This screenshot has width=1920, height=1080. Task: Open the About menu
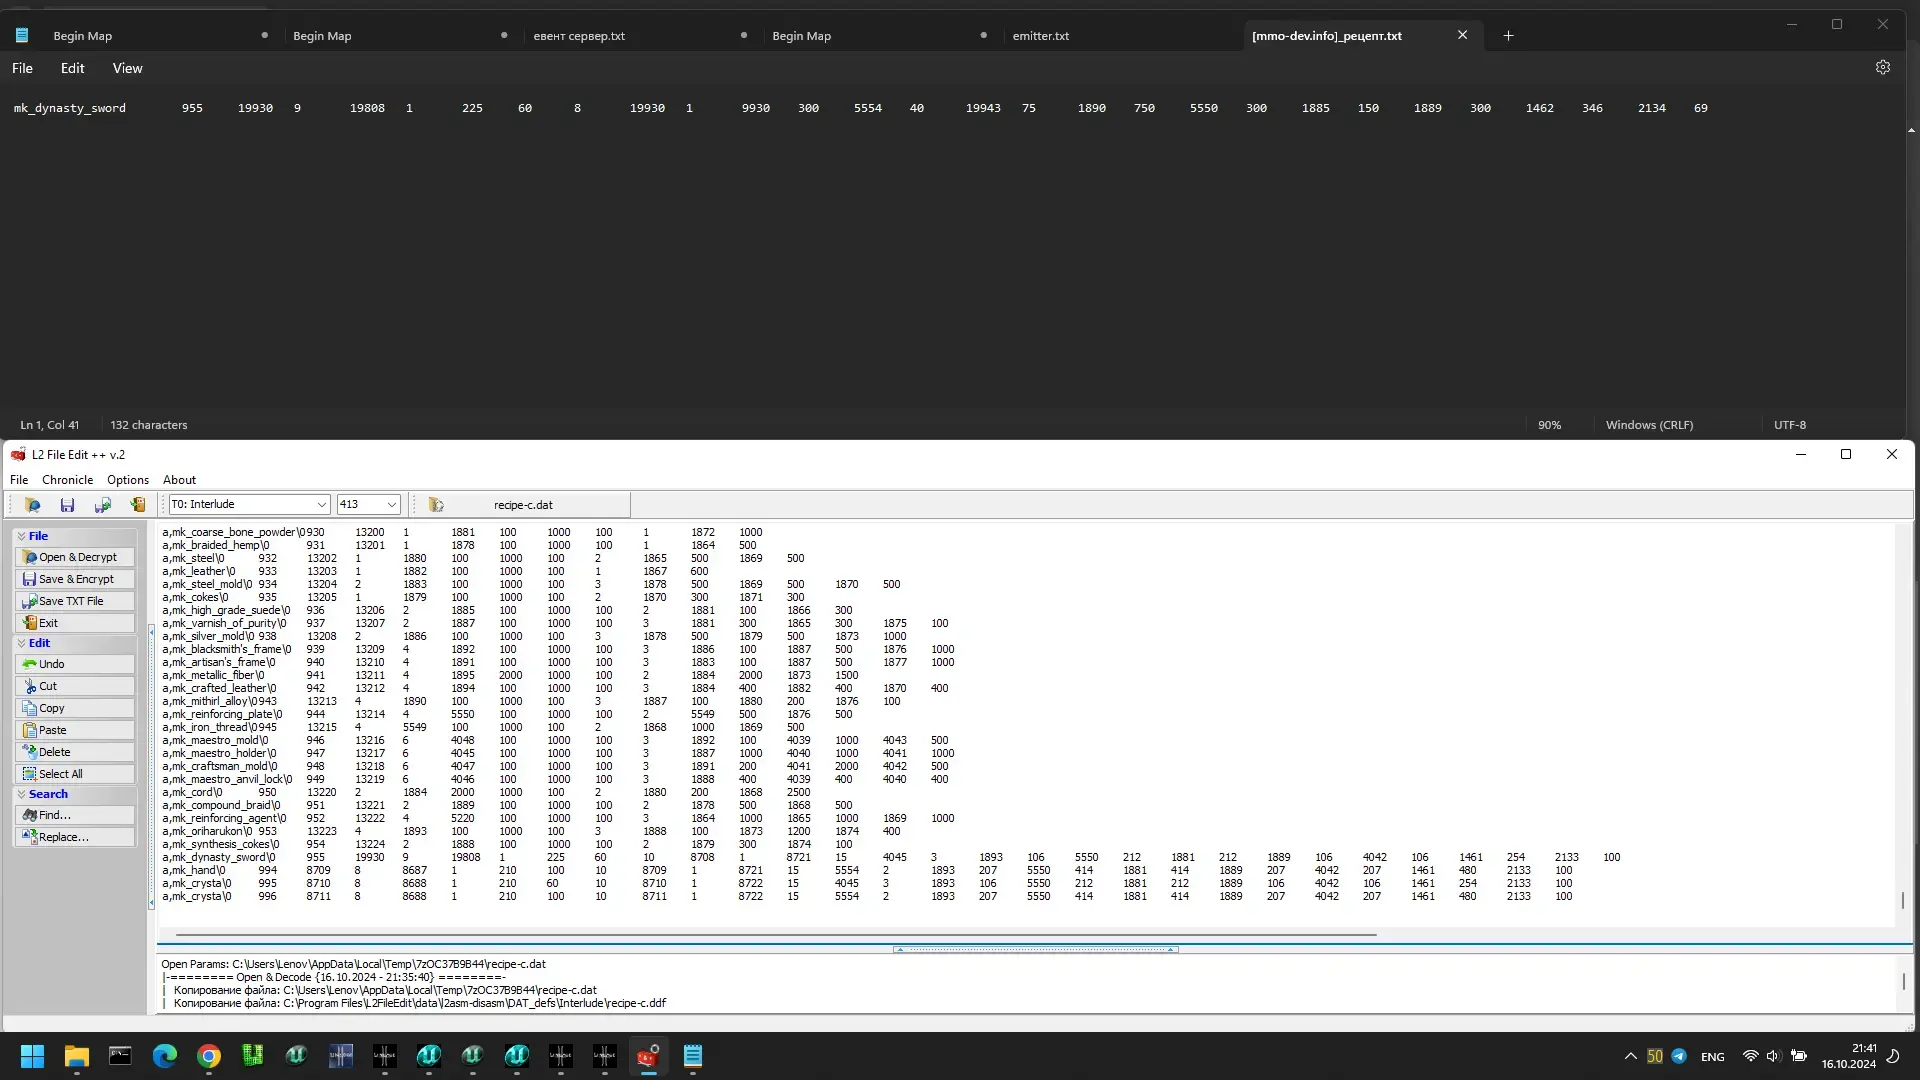(x=179, y=480)
